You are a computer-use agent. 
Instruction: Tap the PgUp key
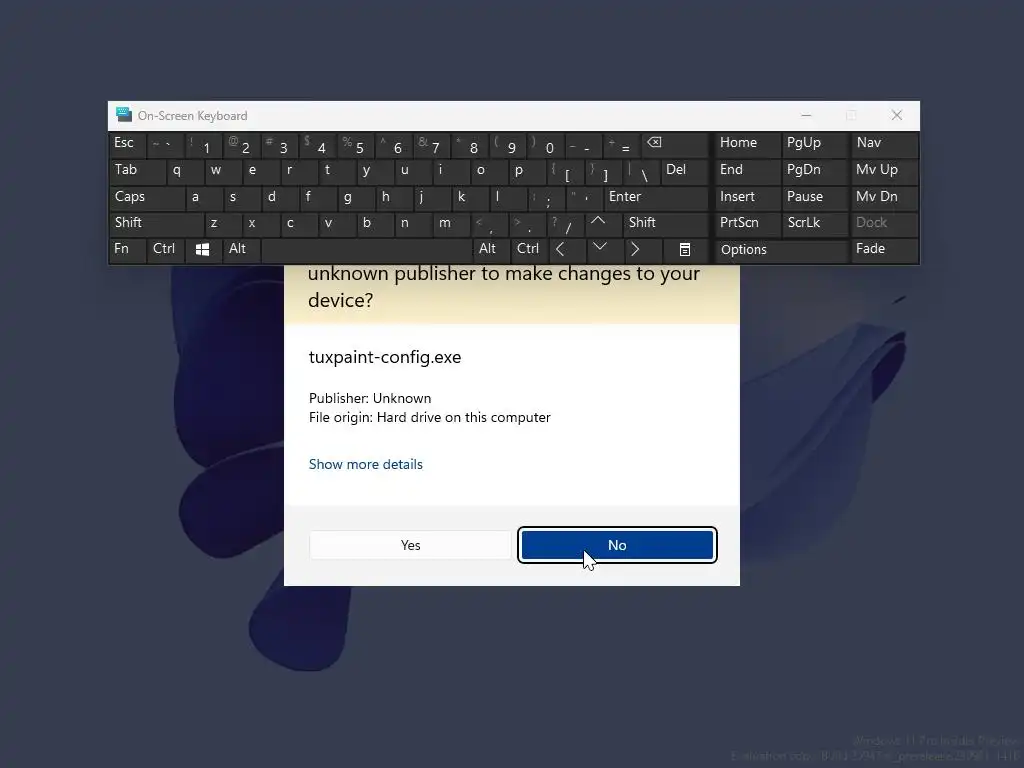(x=814, y=144)
